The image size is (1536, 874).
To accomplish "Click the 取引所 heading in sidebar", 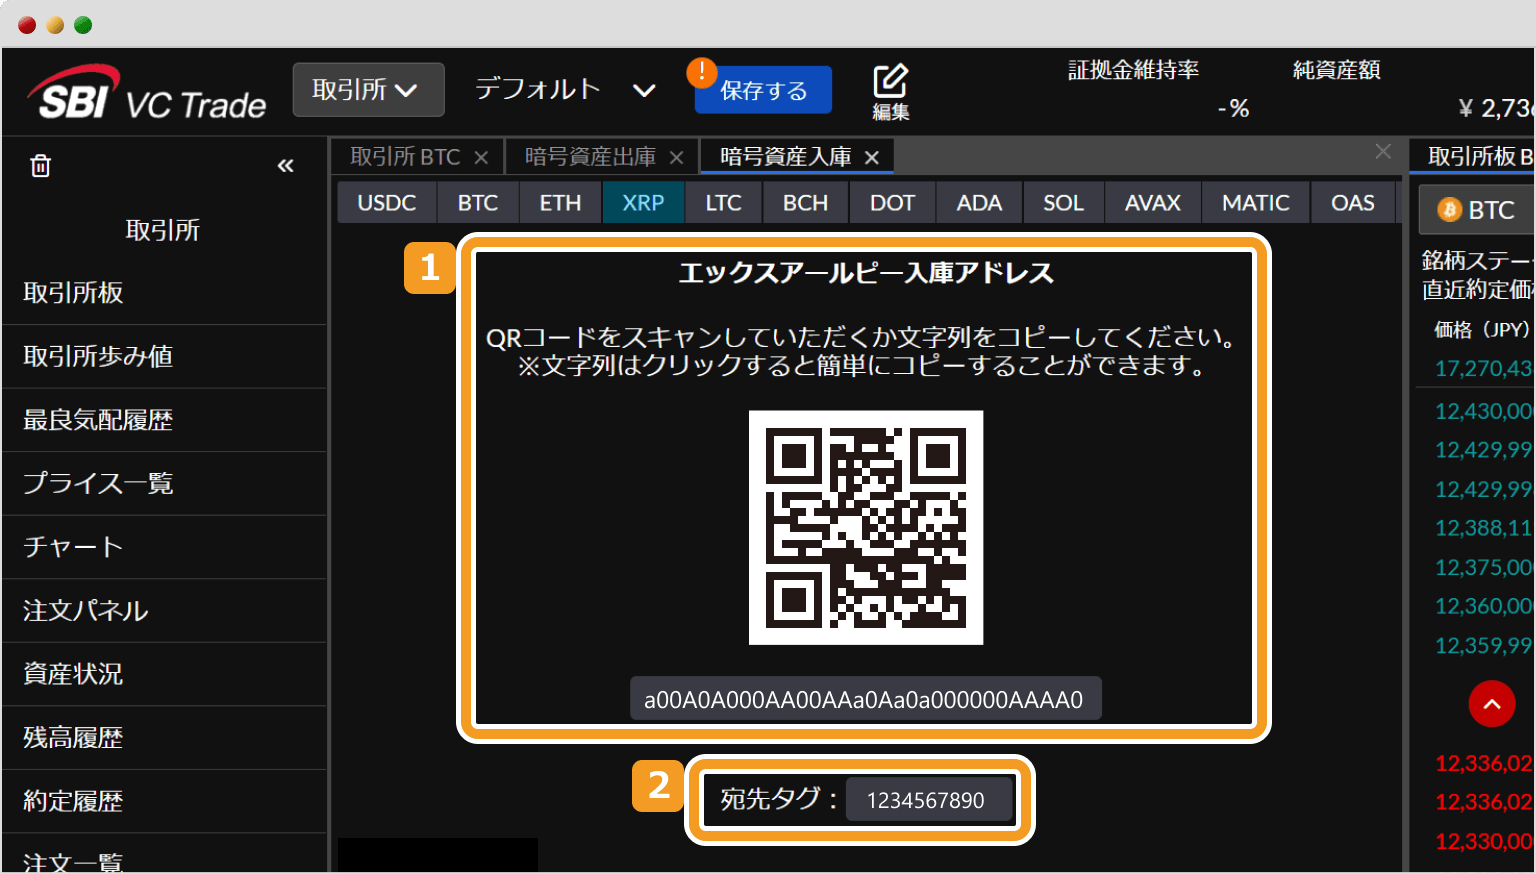I will coord(163,231).
